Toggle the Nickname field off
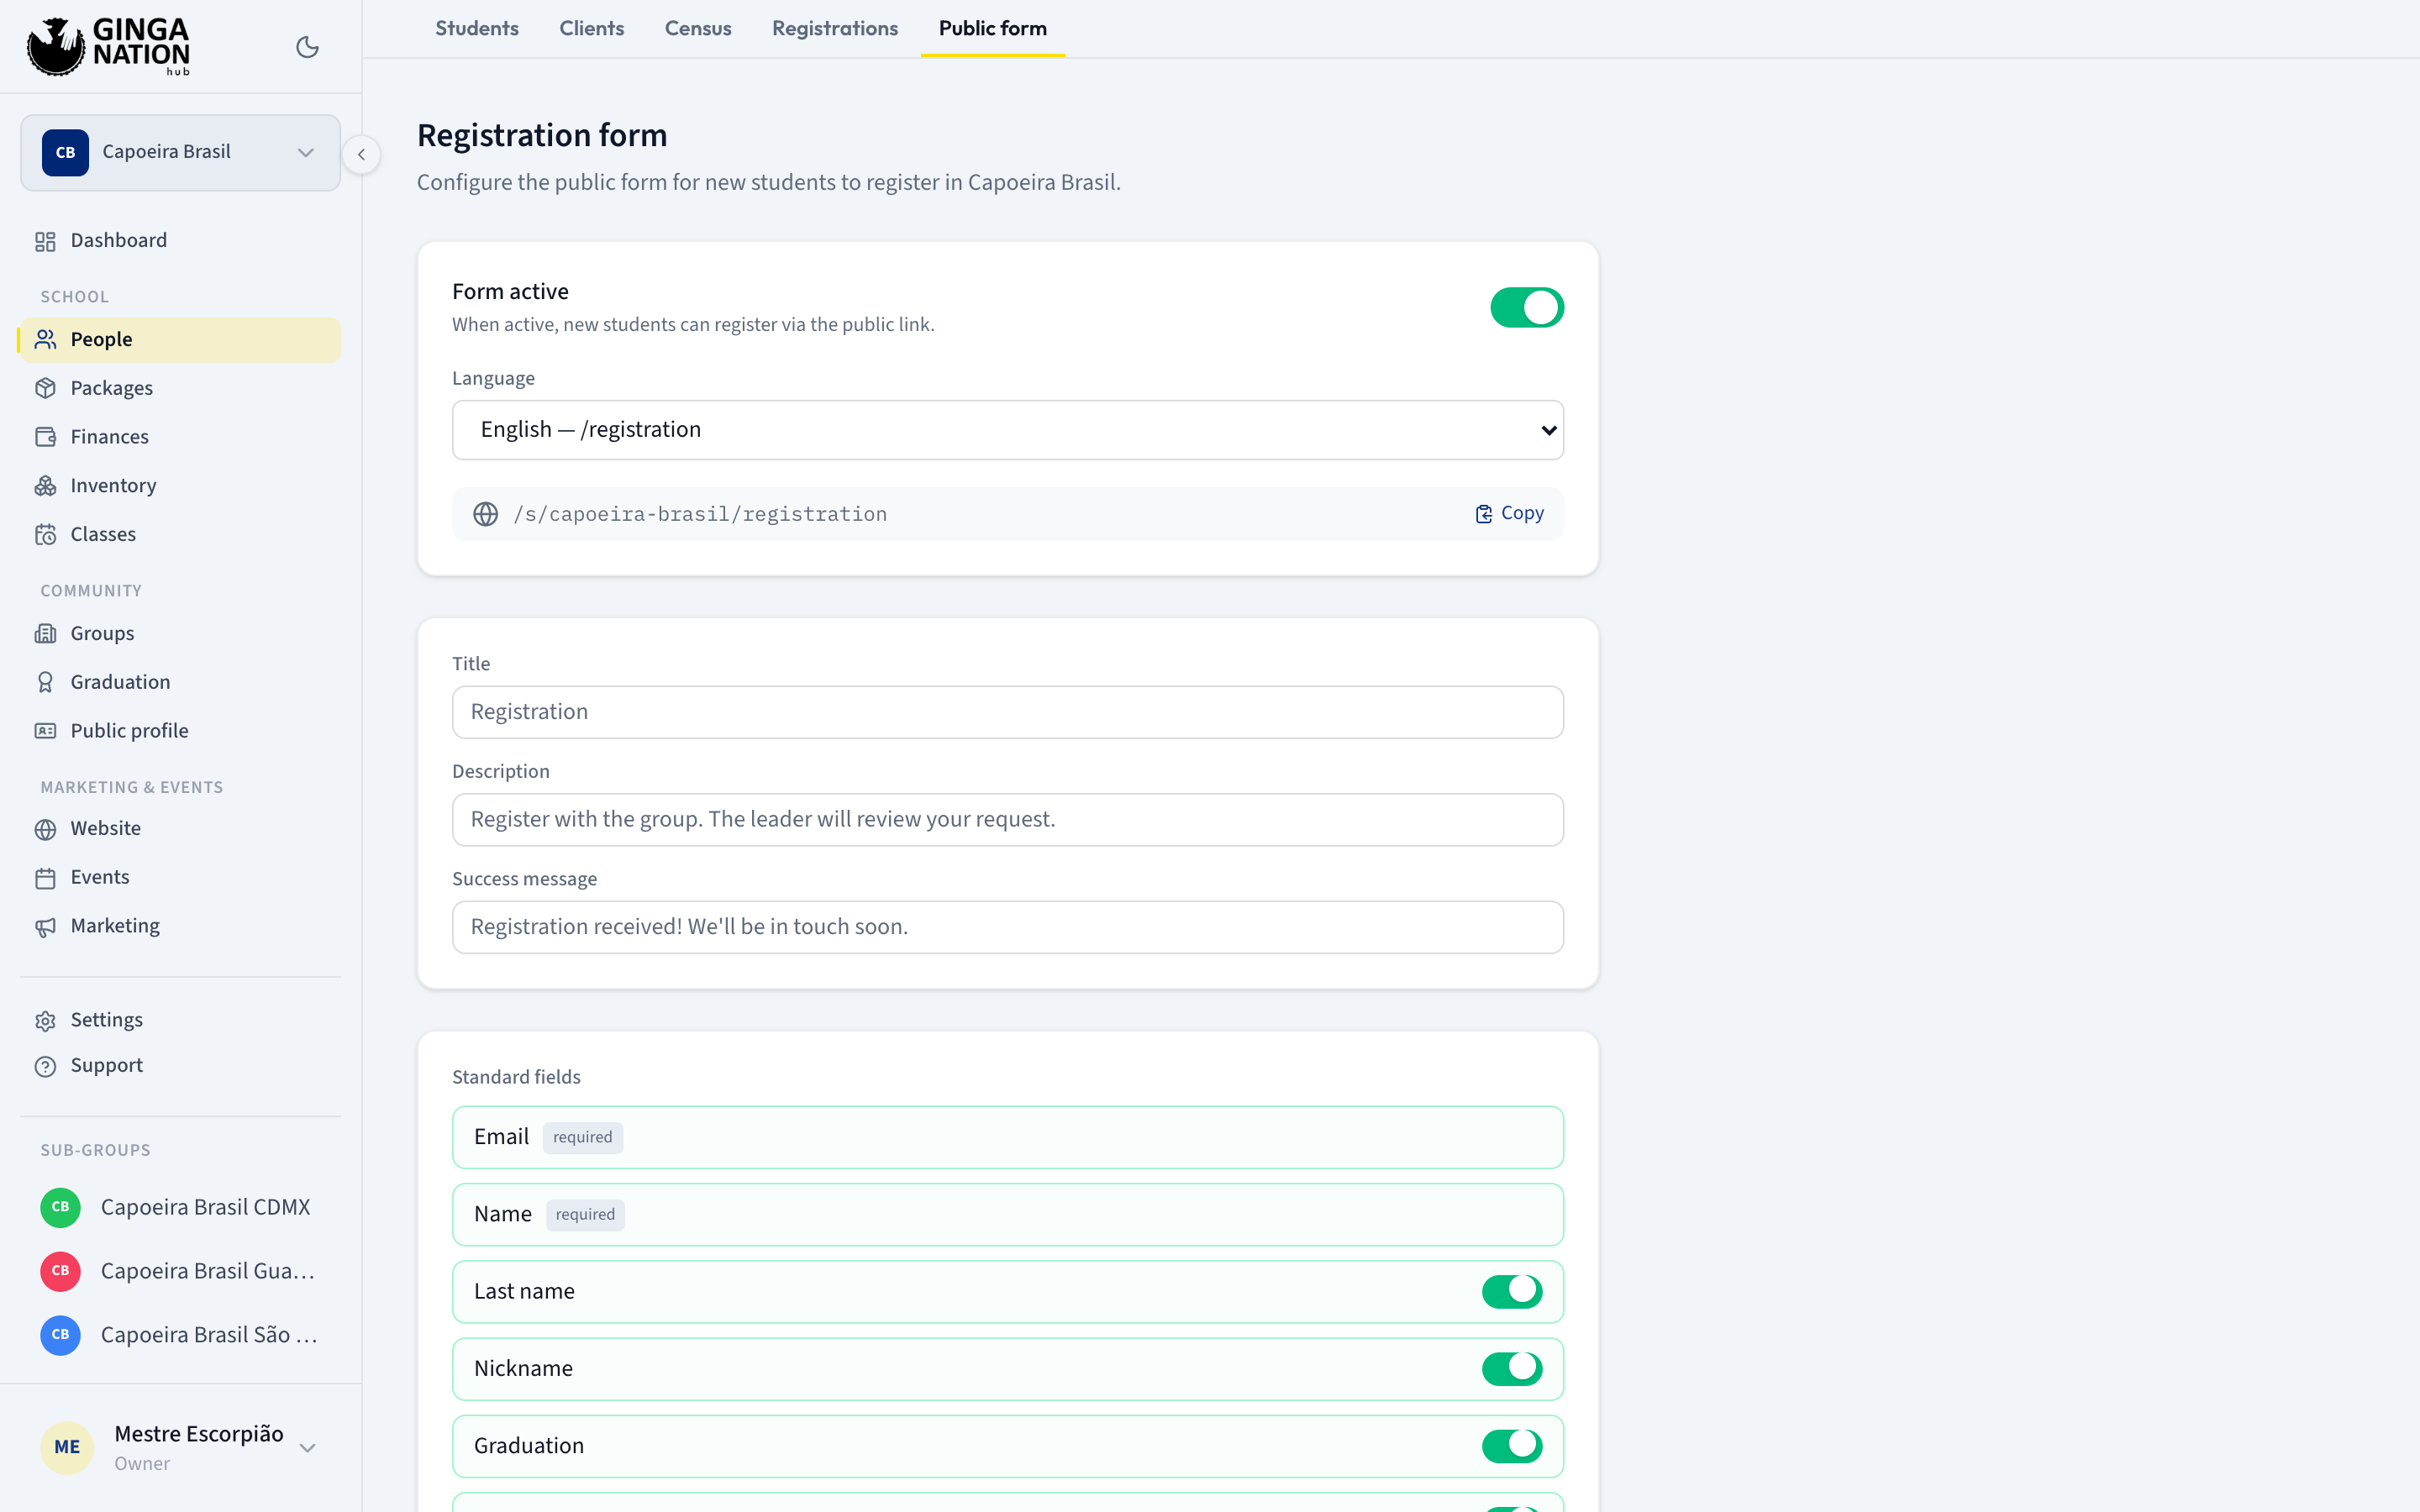This screenshot has height=1512, width=2420. (1512, 1368)
